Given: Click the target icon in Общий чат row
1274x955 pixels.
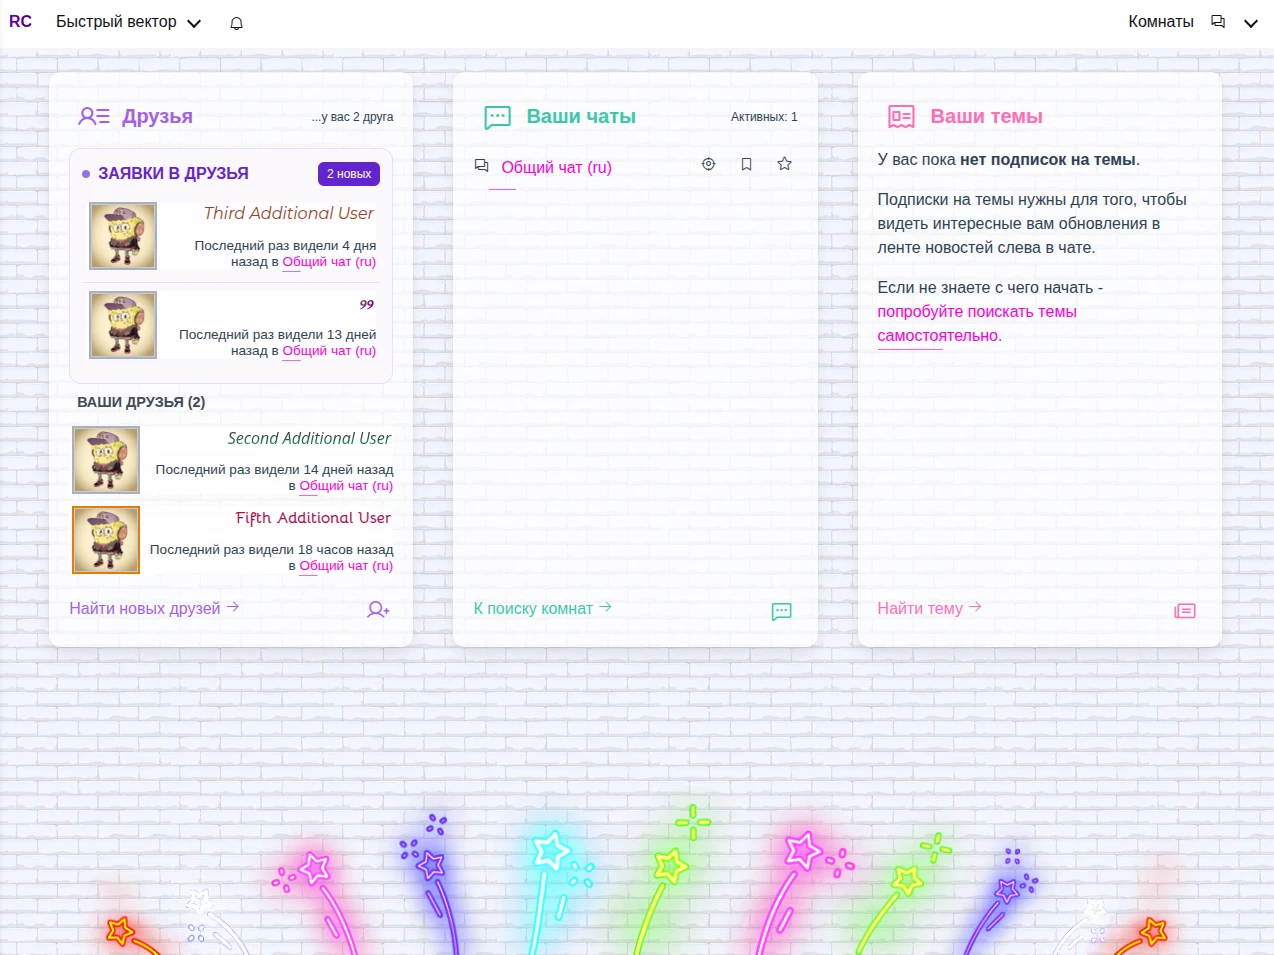Looking at the screenshot, I should [x=708, y=164].
